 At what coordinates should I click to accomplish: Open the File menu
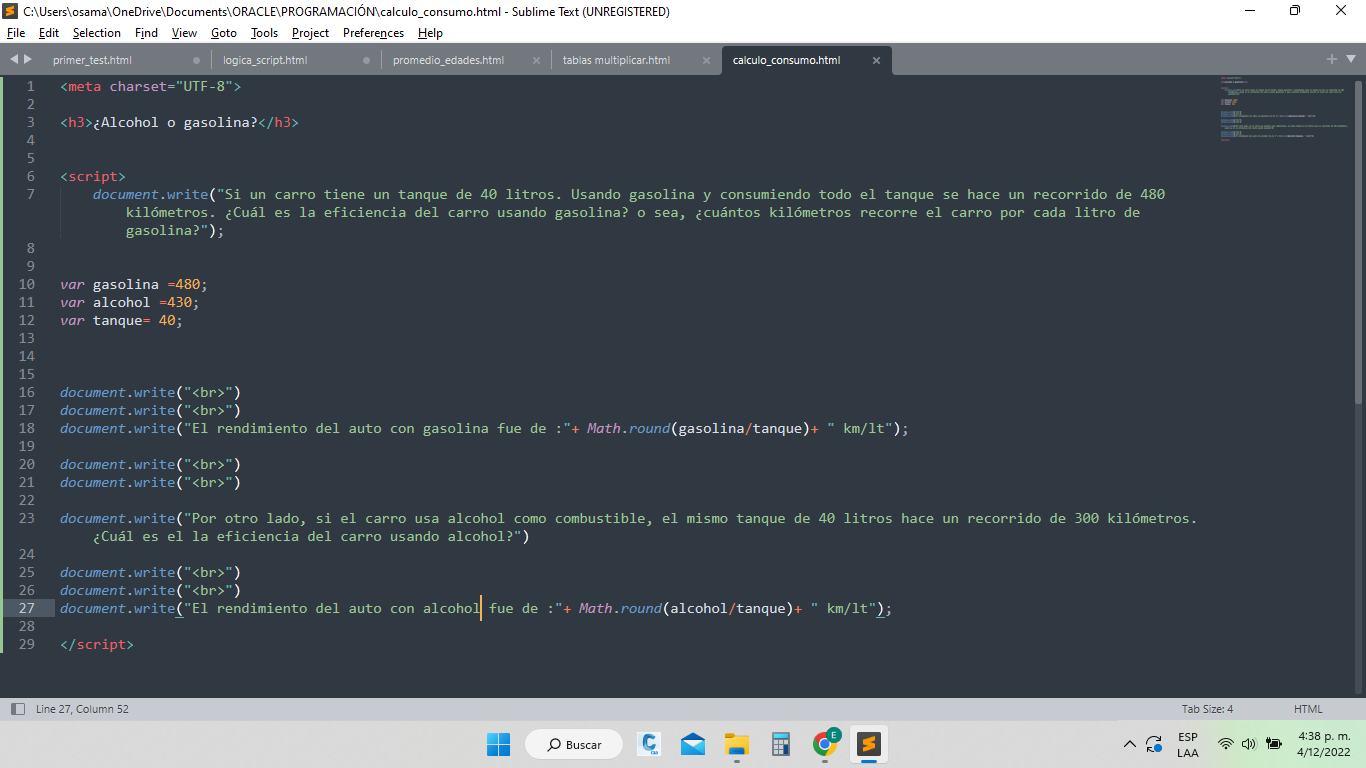[16, 33]
